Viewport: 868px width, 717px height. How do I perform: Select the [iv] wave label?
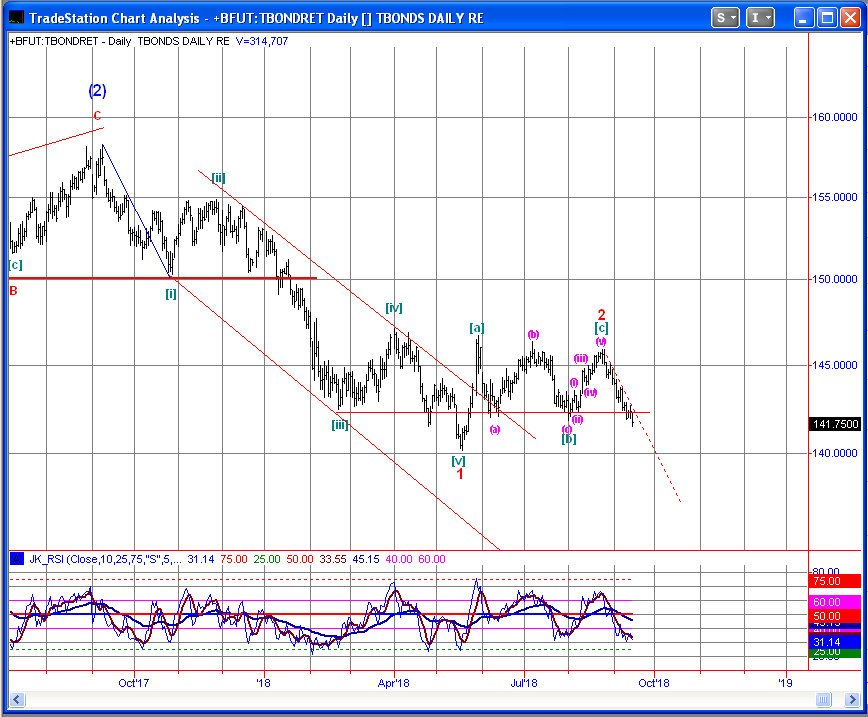pos(394,308)
